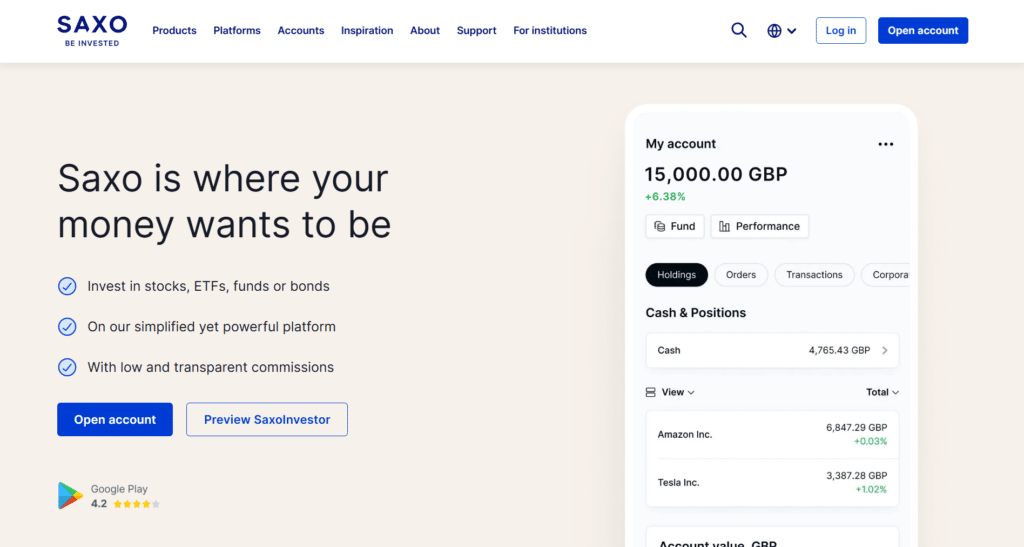Click the Log in button
This screenshot has width=1024, height=547.
(841, 31)
